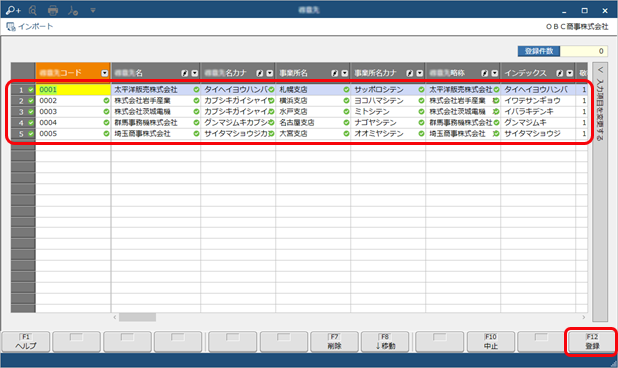The width and height of the screenshot is (618, 368).
Task: Select the 水戸支店 cell
Action: (313, 112)
